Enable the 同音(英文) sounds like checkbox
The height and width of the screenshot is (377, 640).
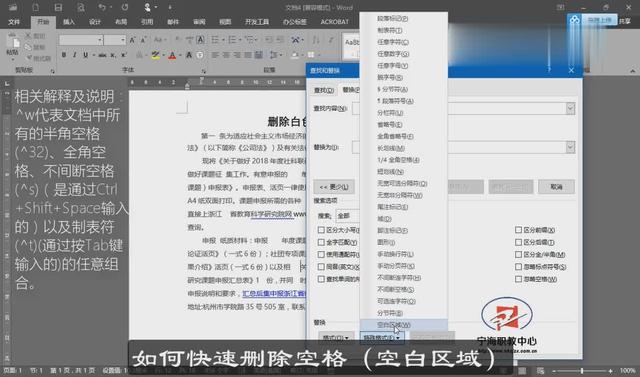click(321, 267)
